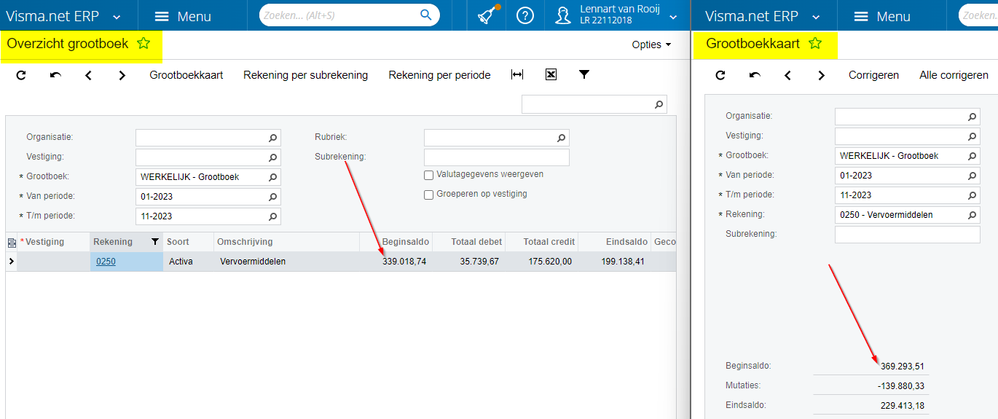
Task: Click Rekening per periode button
Action: (440, 75)
